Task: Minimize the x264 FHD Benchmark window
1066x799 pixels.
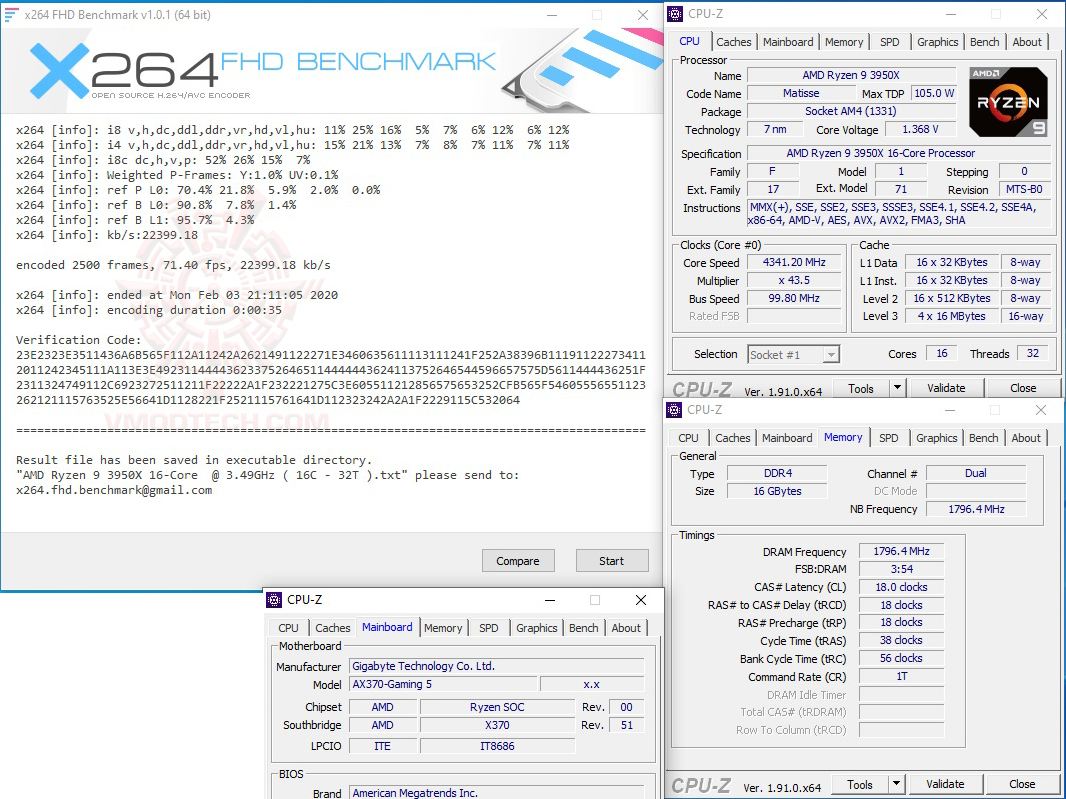Action: click(x=551, y=15)
